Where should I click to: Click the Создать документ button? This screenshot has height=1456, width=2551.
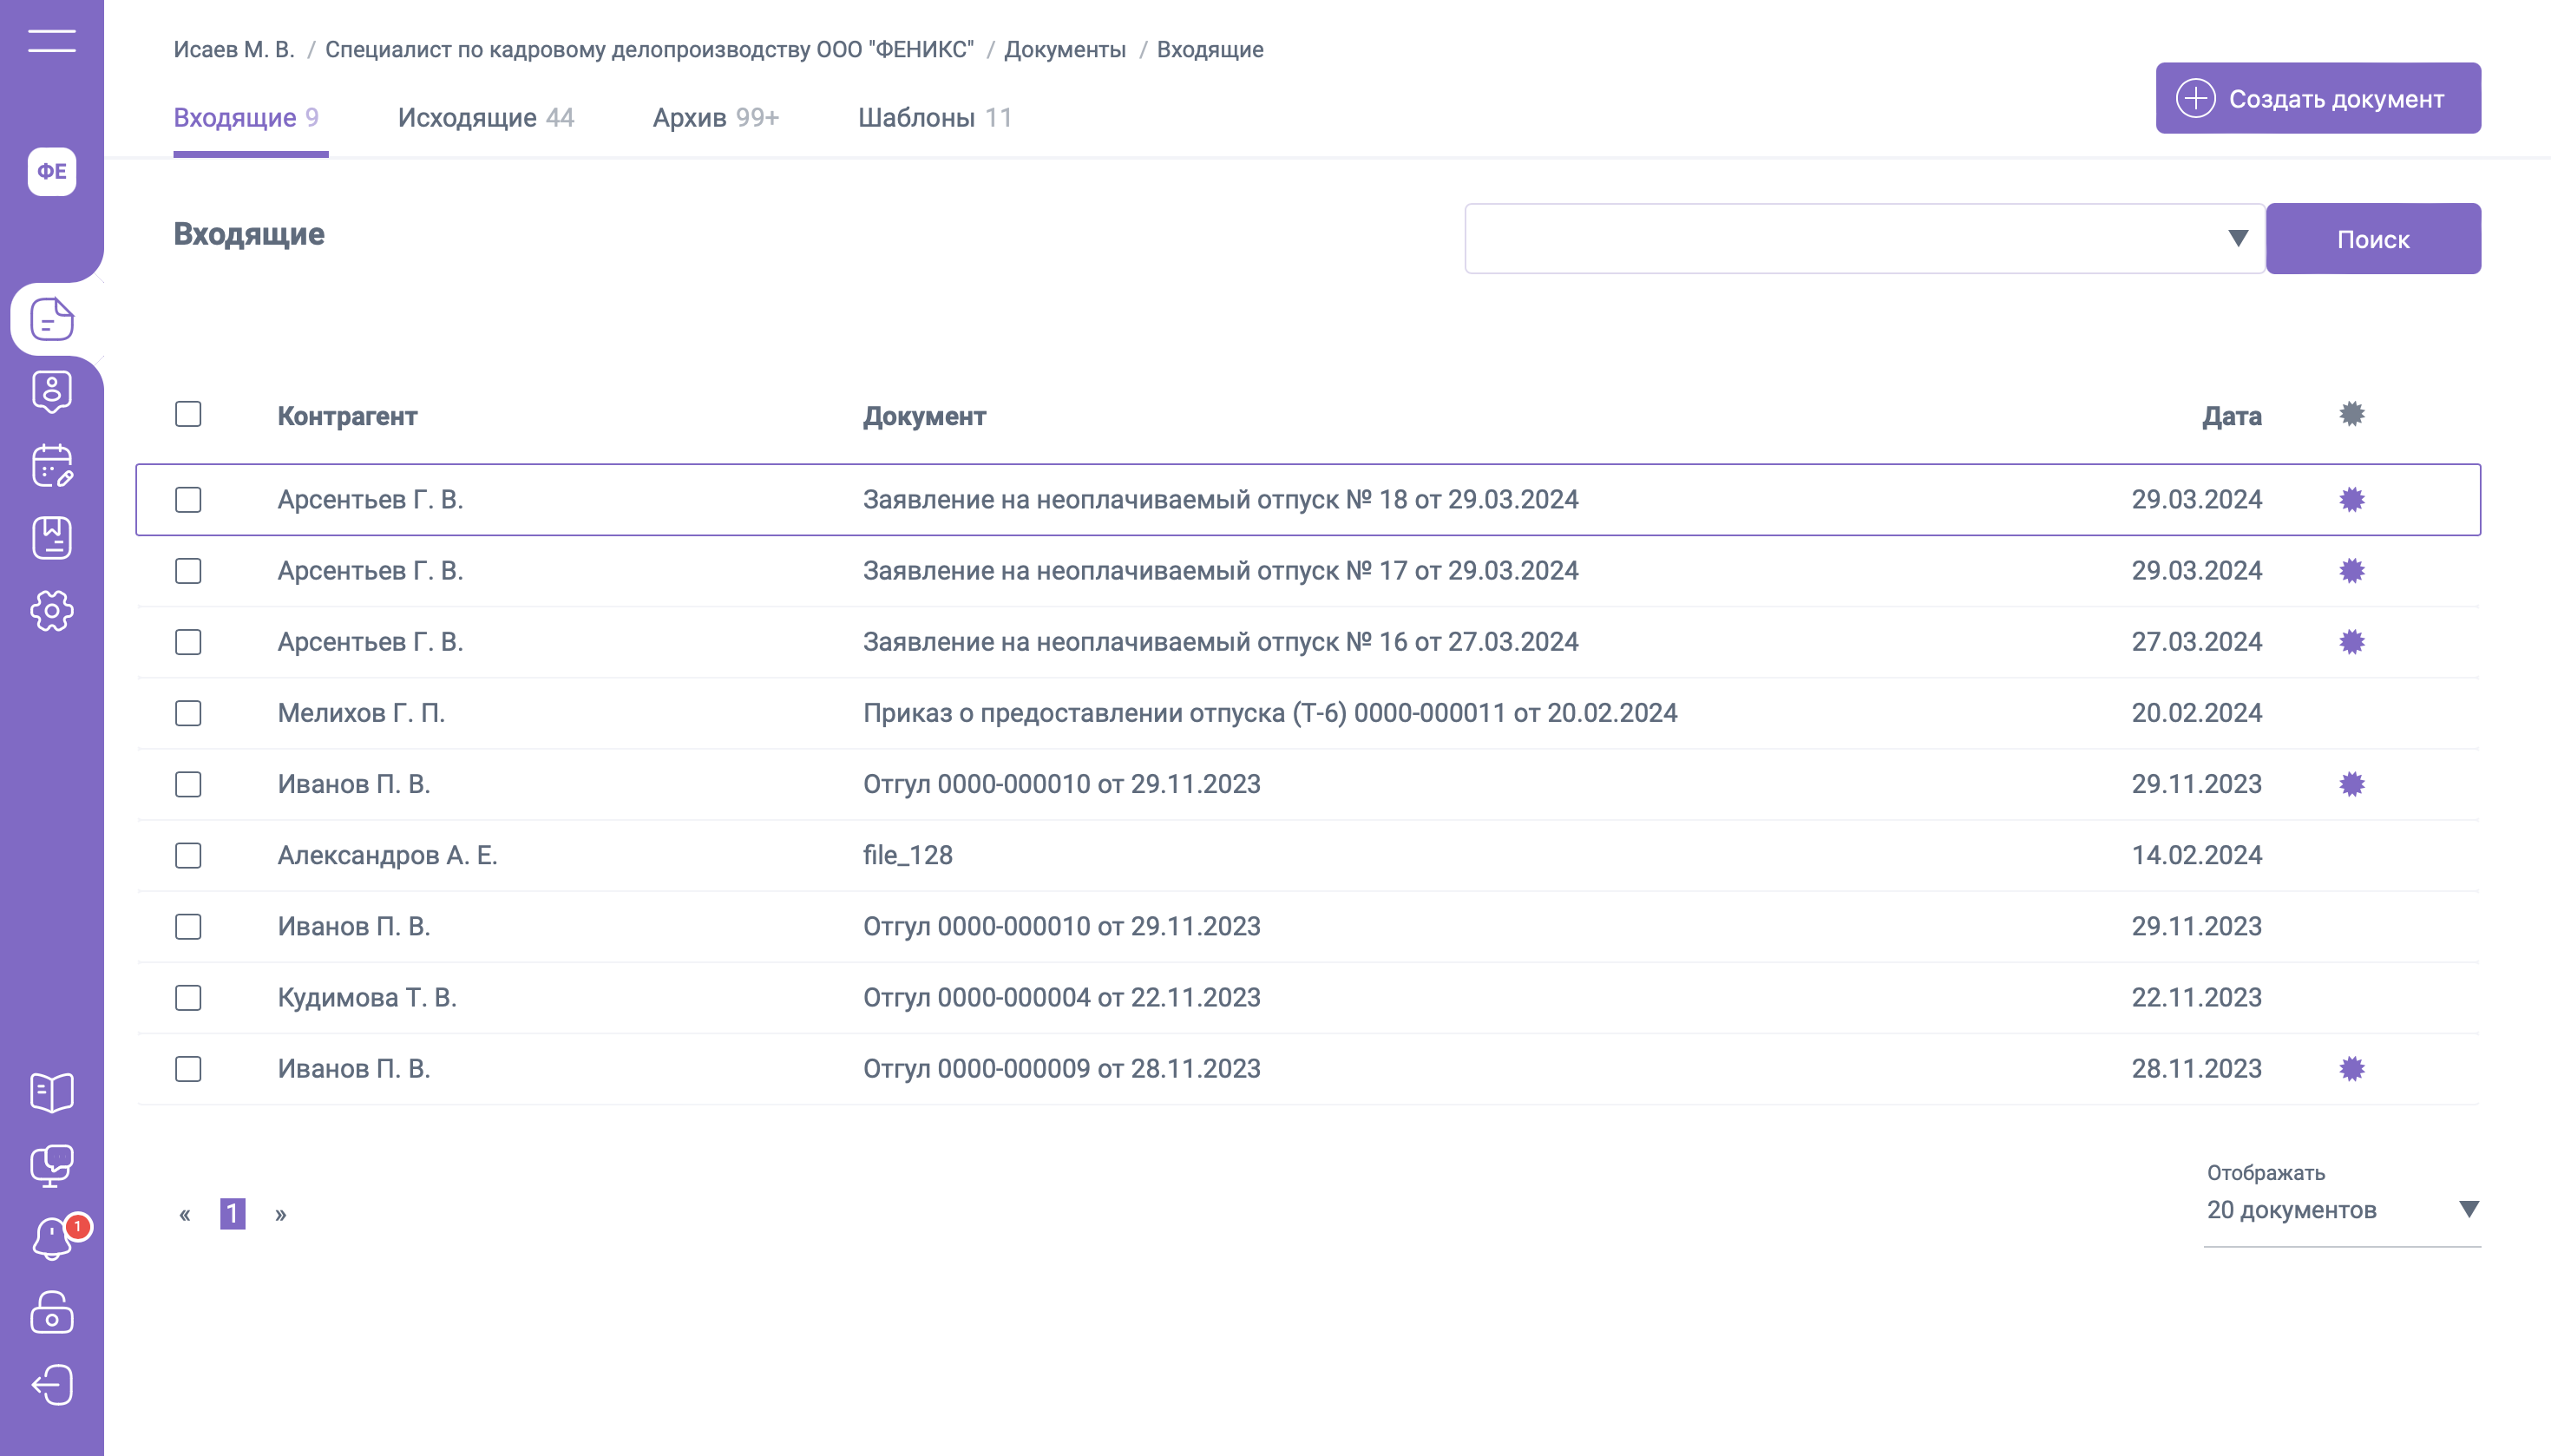pyautogui.click(x=2317, y=99)
